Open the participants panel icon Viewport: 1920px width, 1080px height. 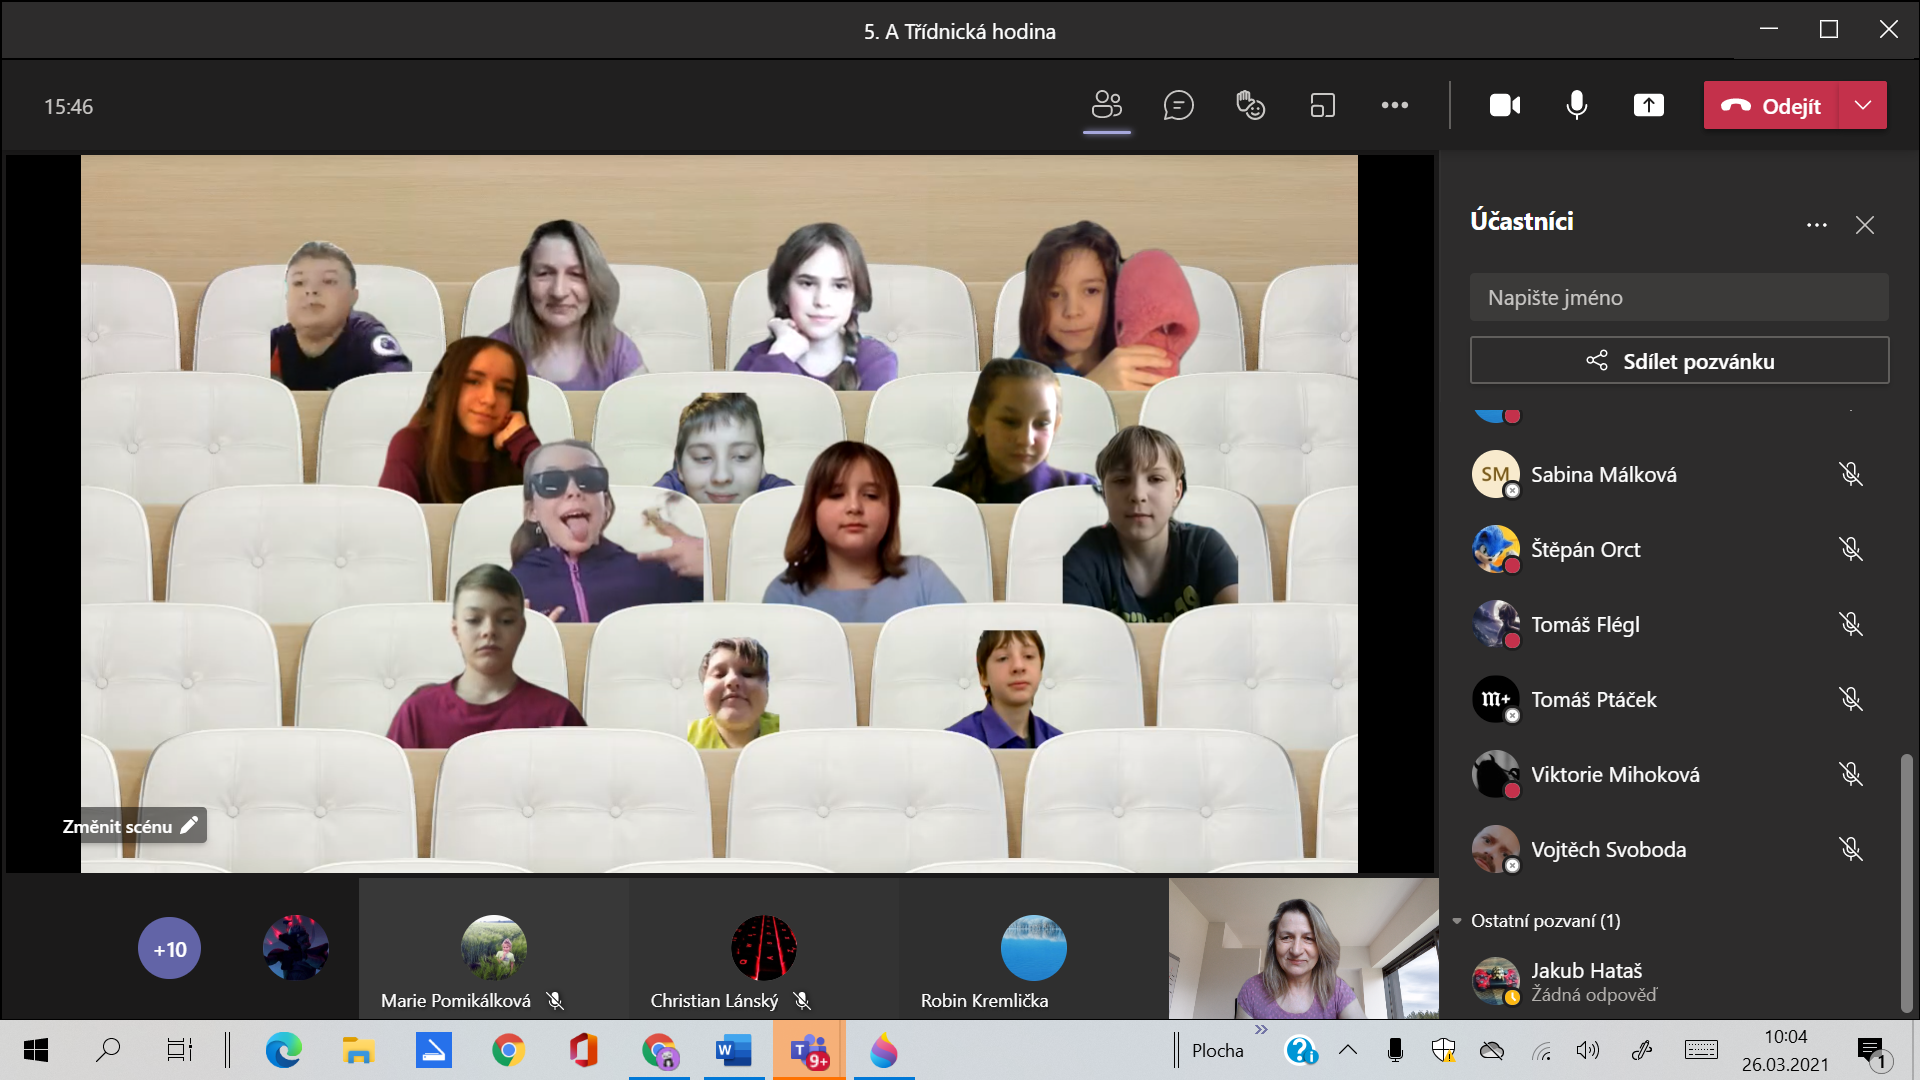(x=1106, y=105)
